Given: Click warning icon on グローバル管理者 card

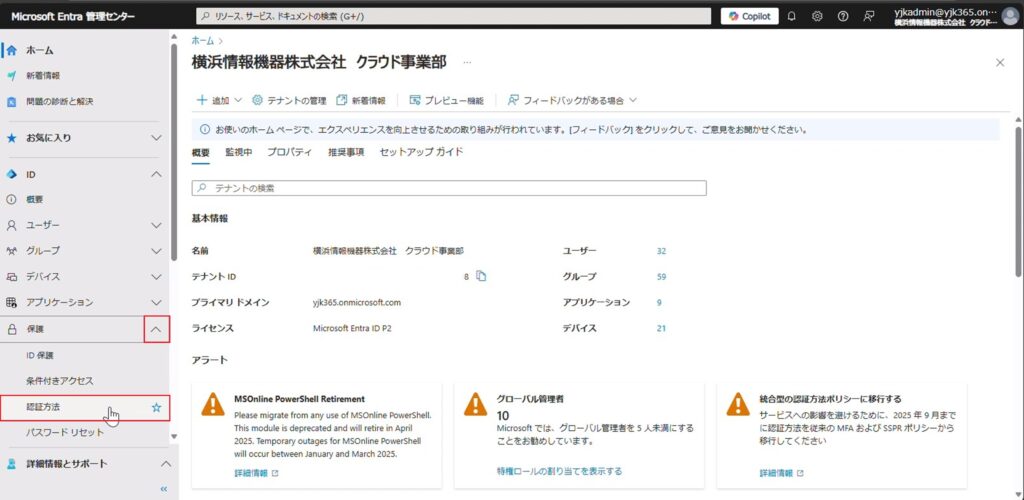Looking at the screenshot, I should [475, 404].
